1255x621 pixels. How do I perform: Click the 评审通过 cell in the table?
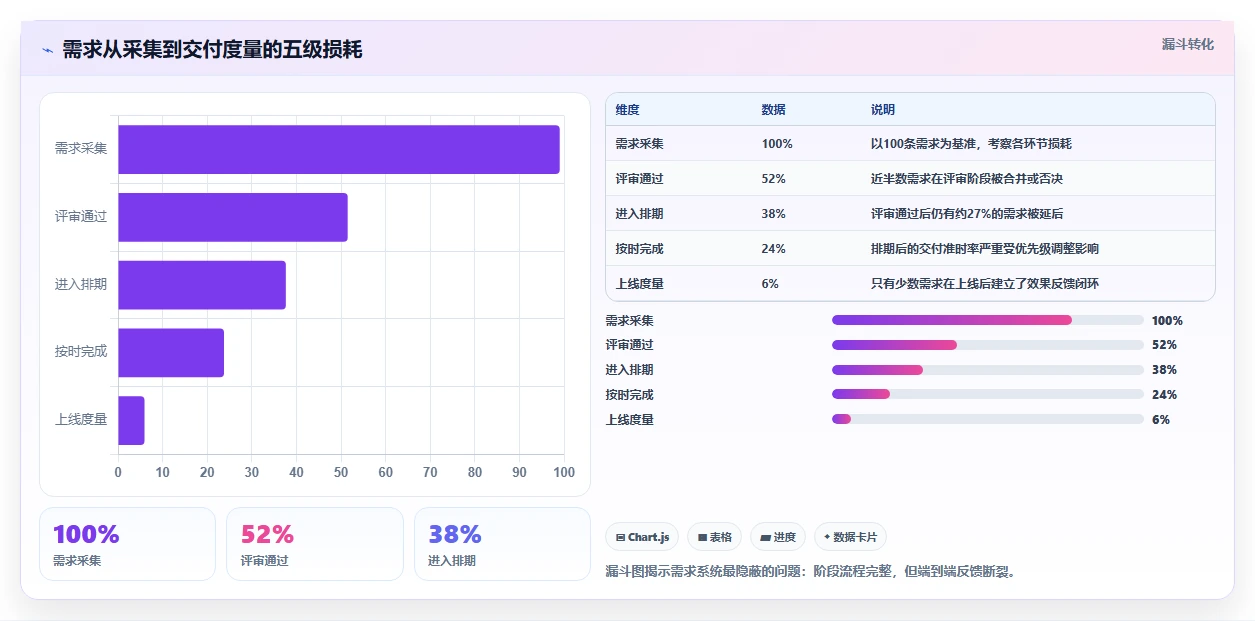click(x=640, y=179)
